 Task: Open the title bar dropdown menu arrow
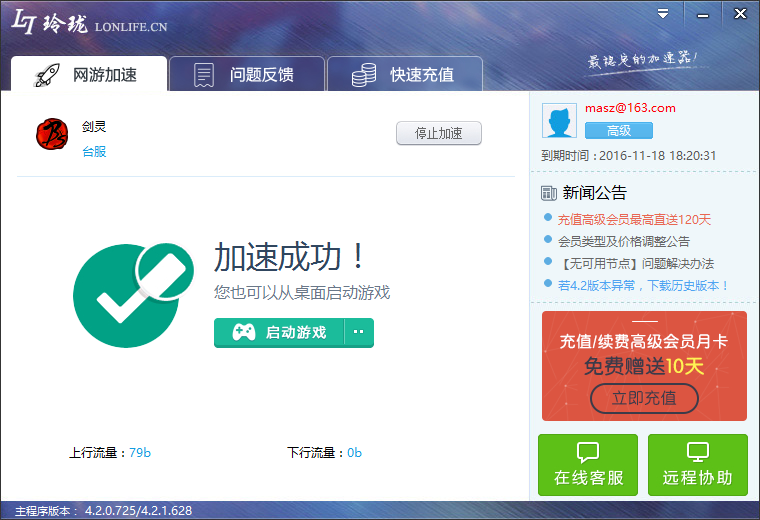663,14
